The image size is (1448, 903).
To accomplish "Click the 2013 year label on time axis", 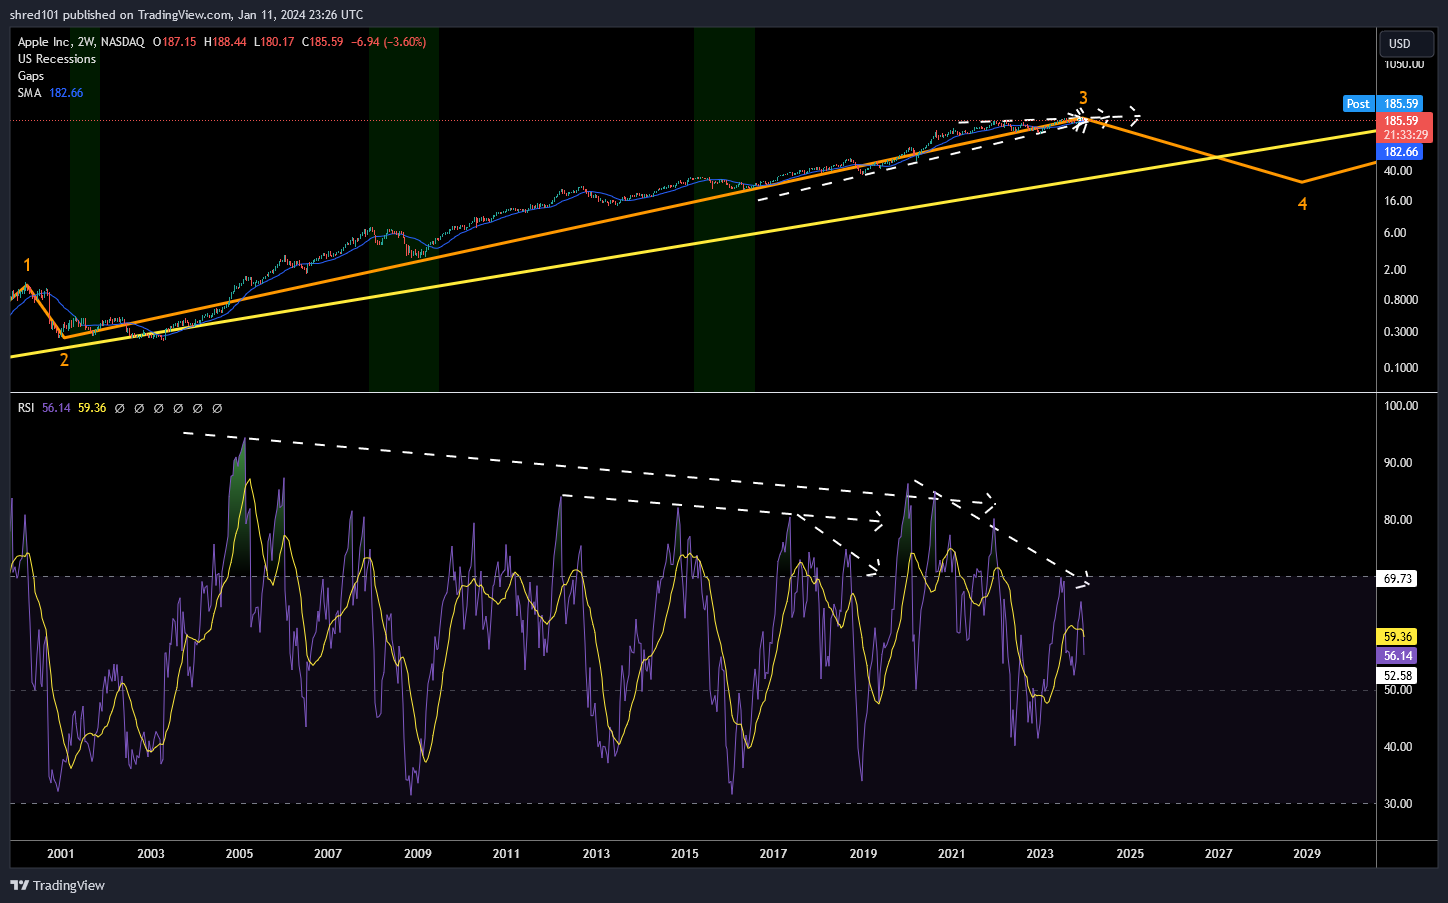I will point(596,854).
